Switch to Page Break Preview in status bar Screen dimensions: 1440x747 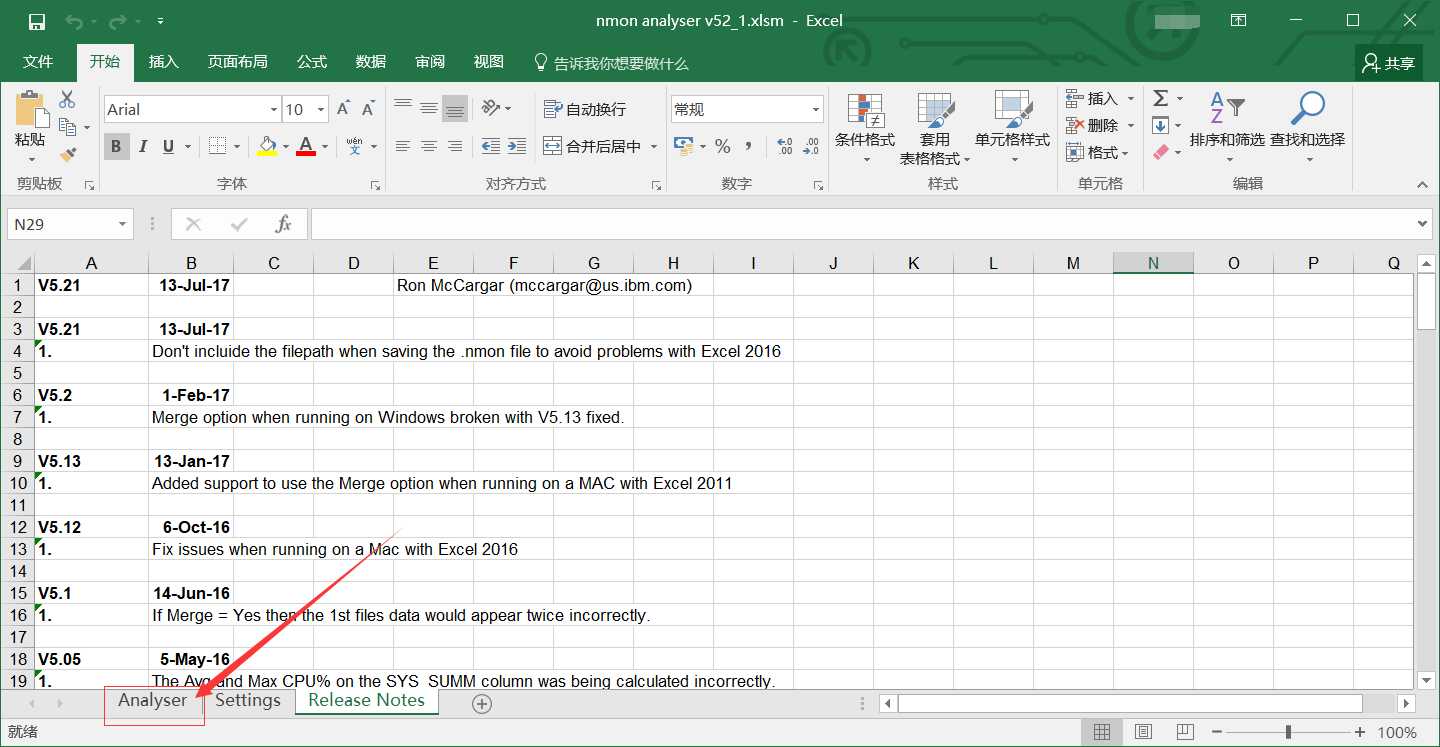click(1186, 732)
